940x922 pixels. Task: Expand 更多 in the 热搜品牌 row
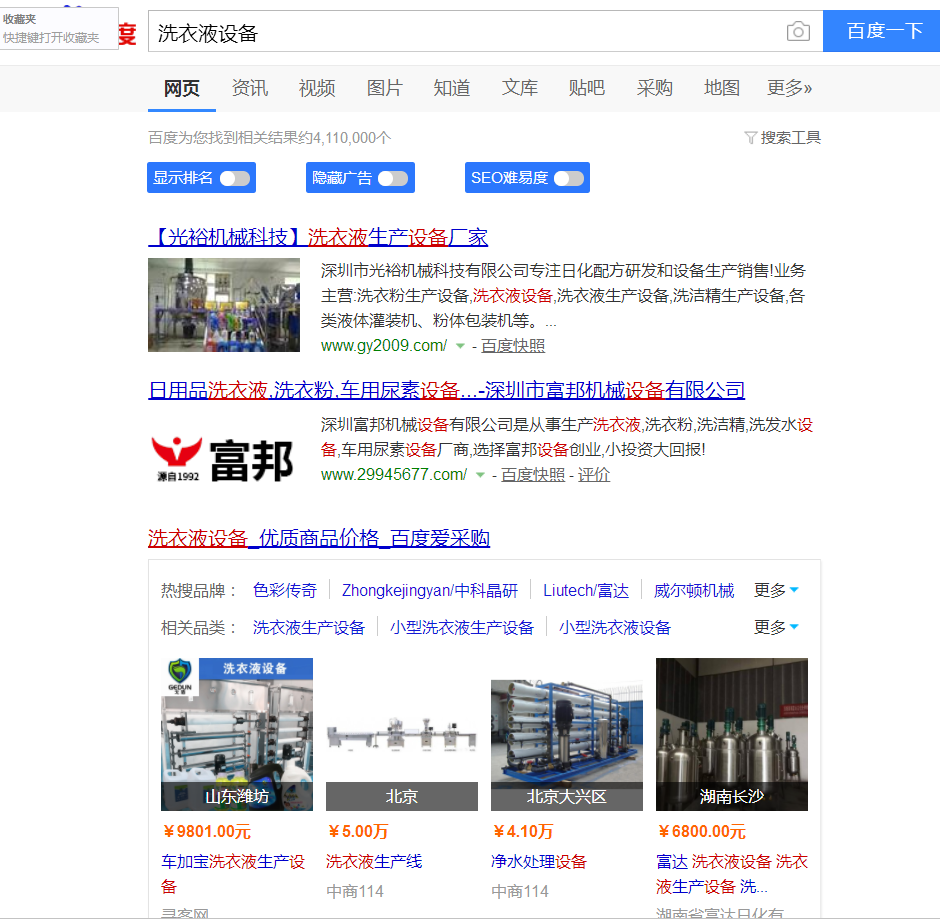776,590
